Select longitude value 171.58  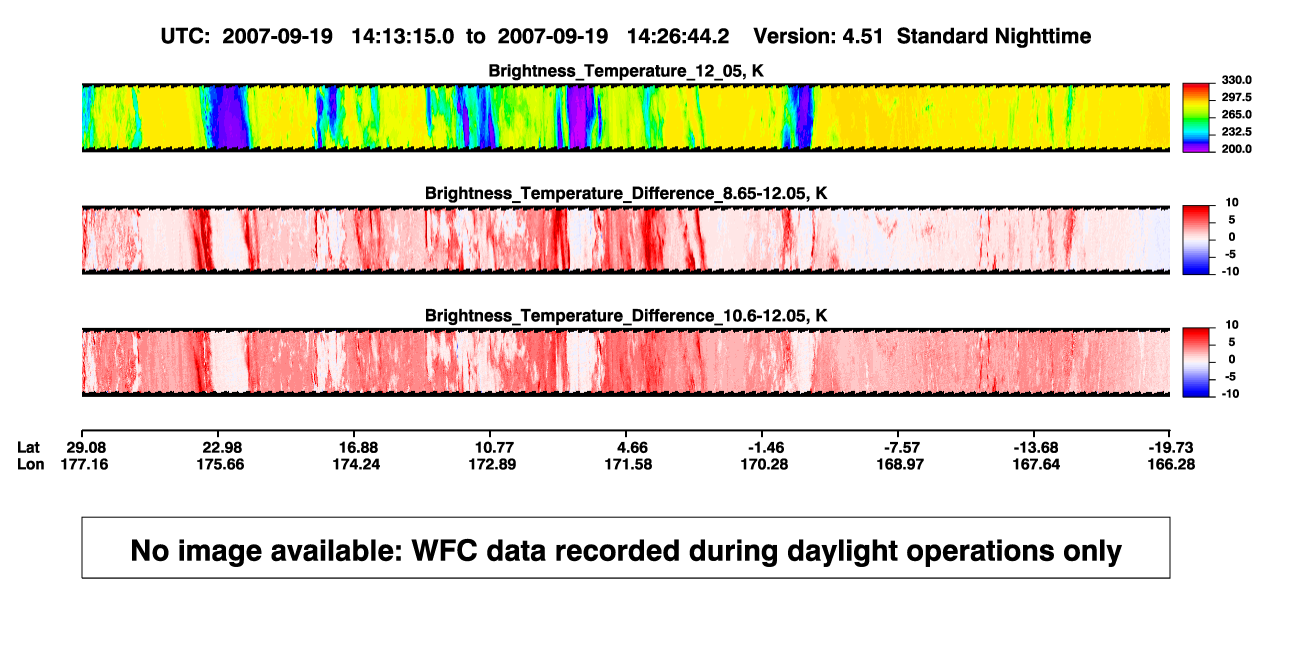[x=630, y=464]
